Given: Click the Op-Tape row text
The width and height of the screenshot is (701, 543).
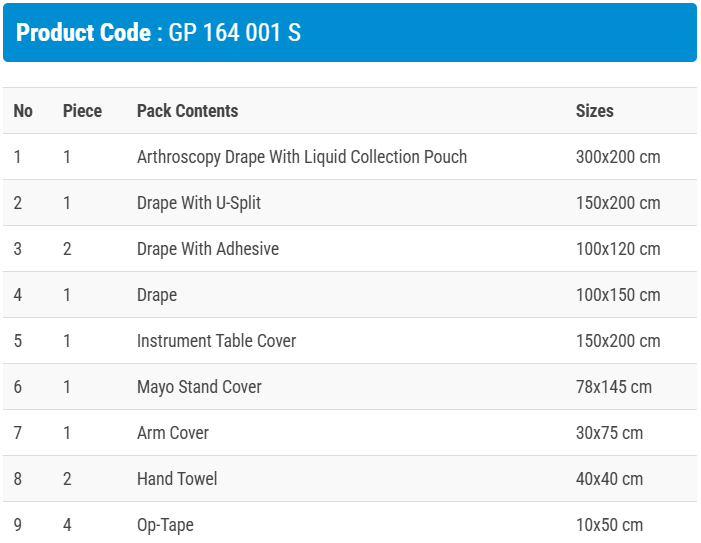Looking at the screenshot, I should tap(165, 525).
